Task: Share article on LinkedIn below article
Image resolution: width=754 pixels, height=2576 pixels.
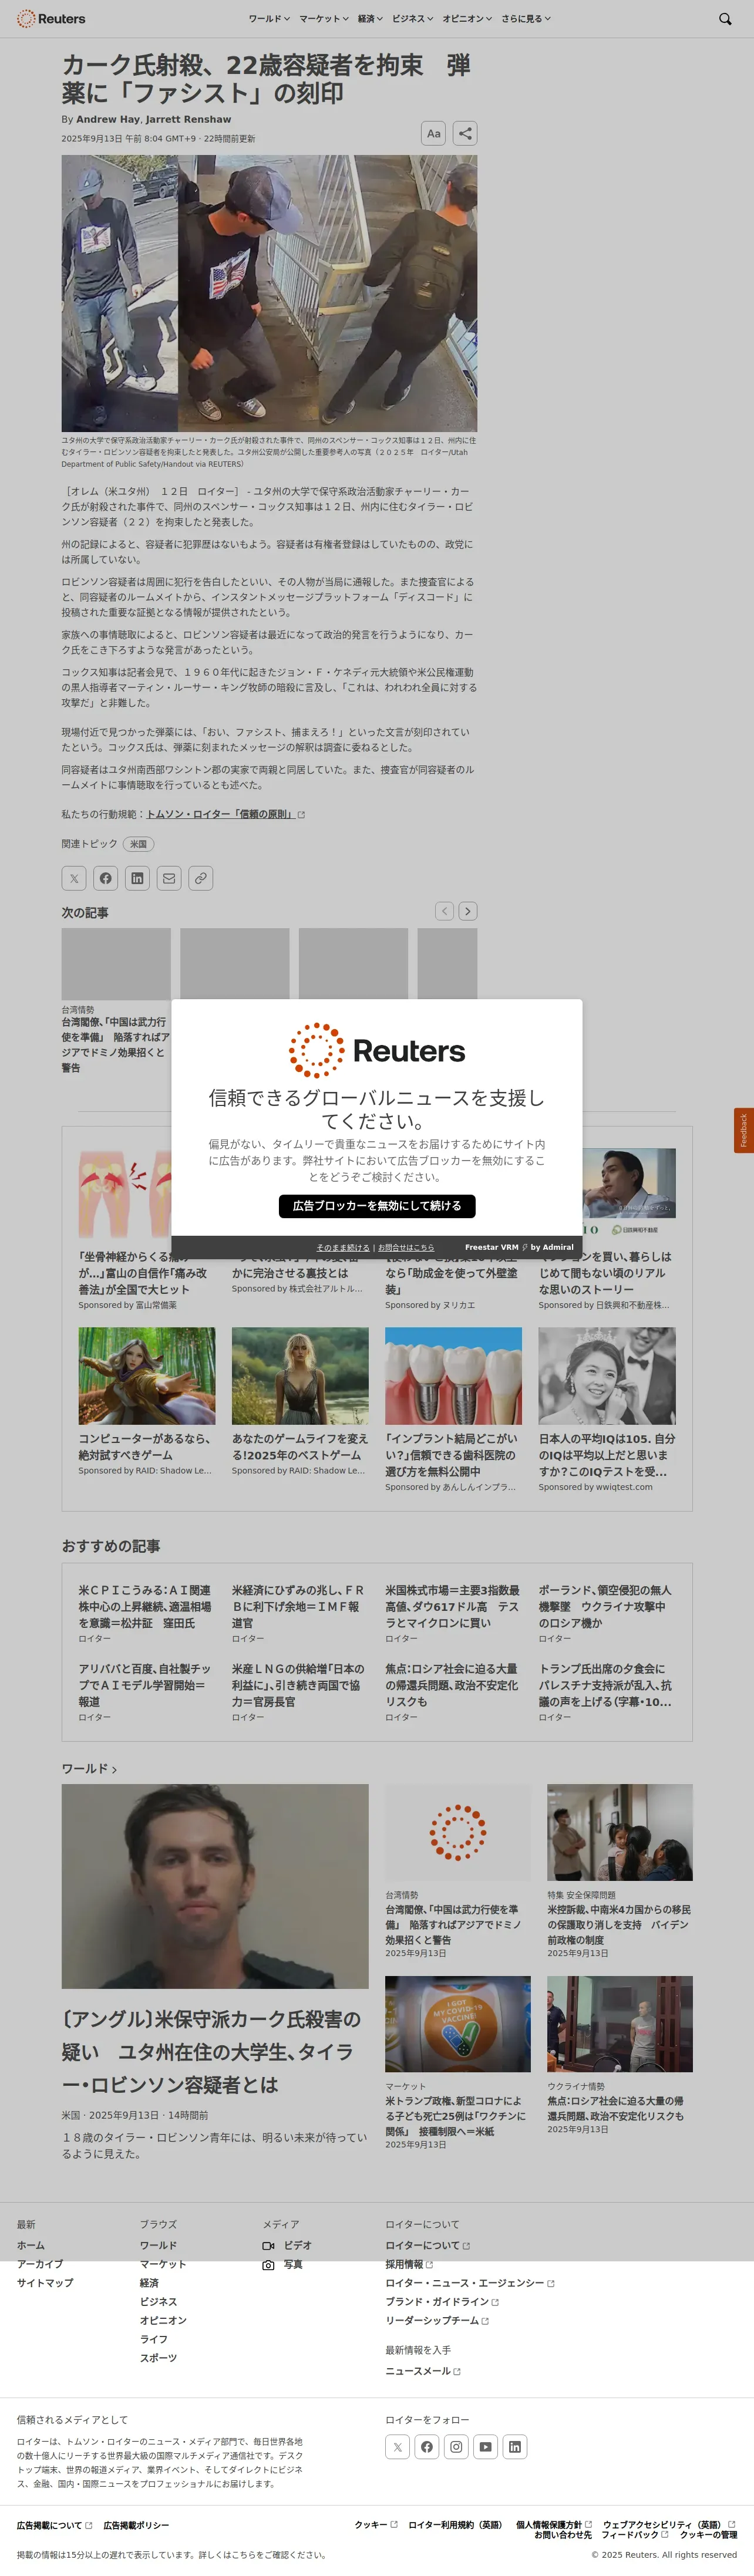Action: [137, 878]
